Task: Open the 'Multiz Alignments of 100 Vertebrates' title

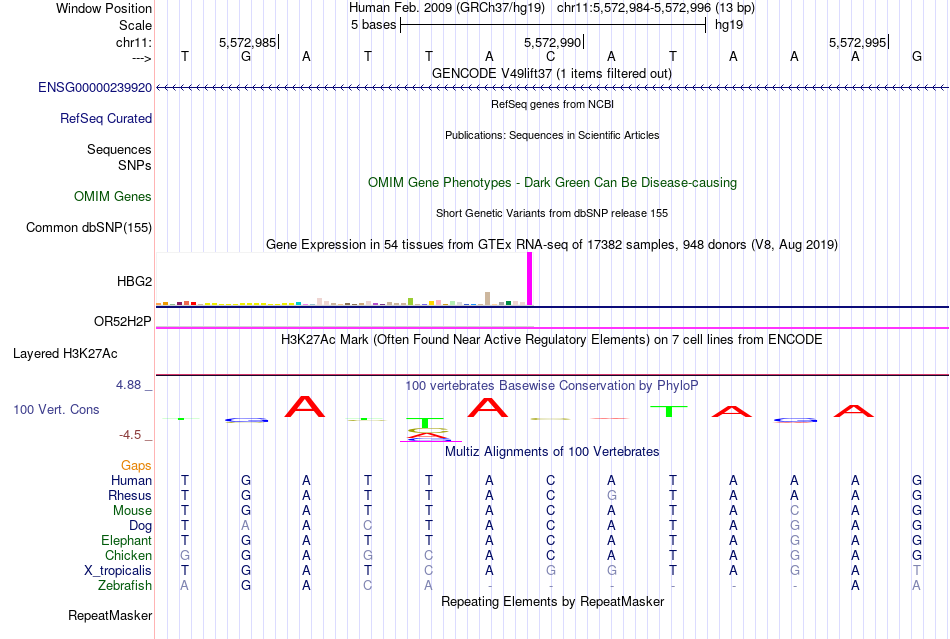Action: pos(552,452)
